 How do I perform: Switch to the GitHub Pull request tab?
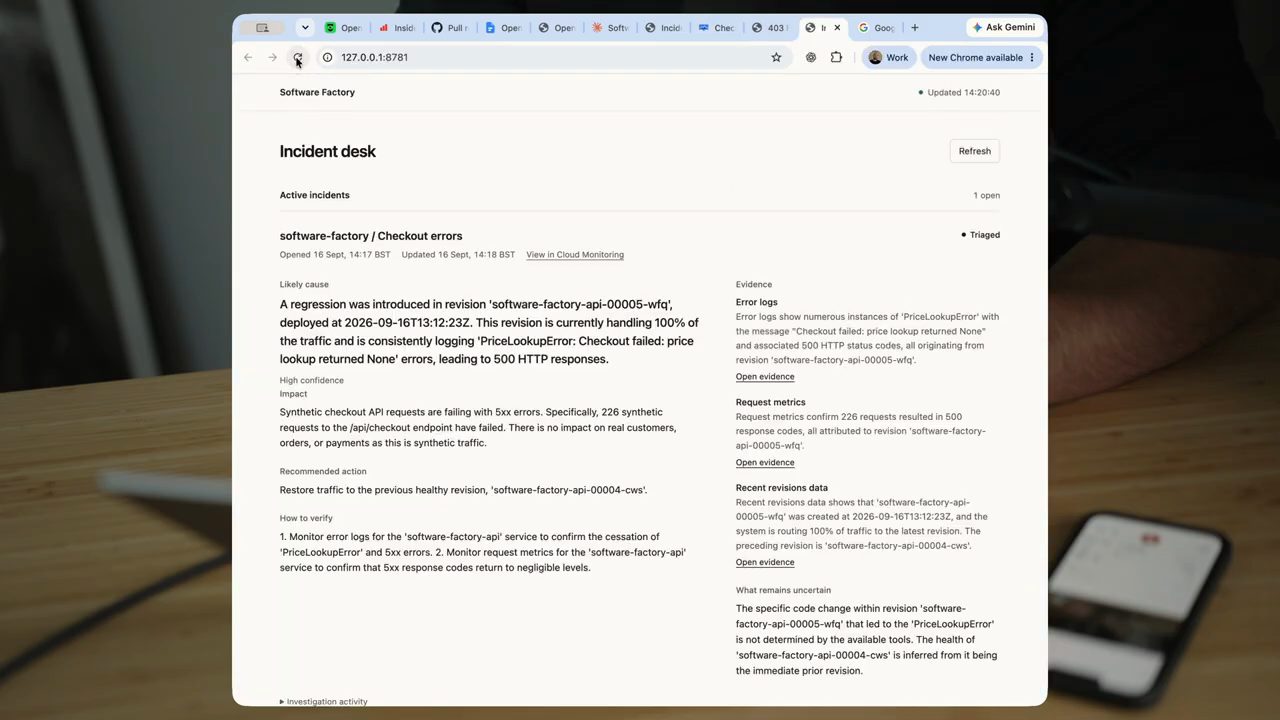[x=449, y=28]
